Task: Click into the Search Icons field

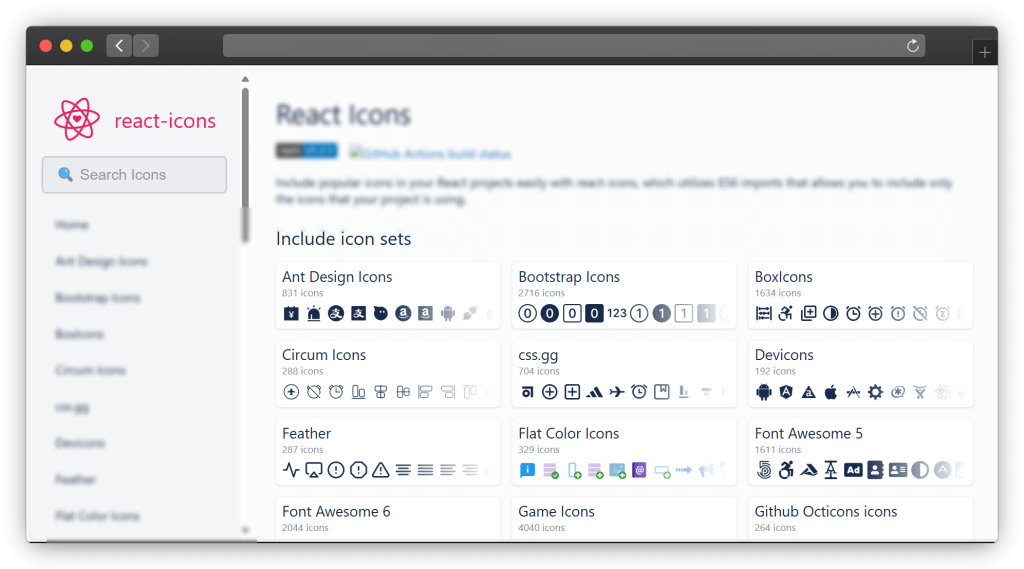Action: tap(134, 175)
